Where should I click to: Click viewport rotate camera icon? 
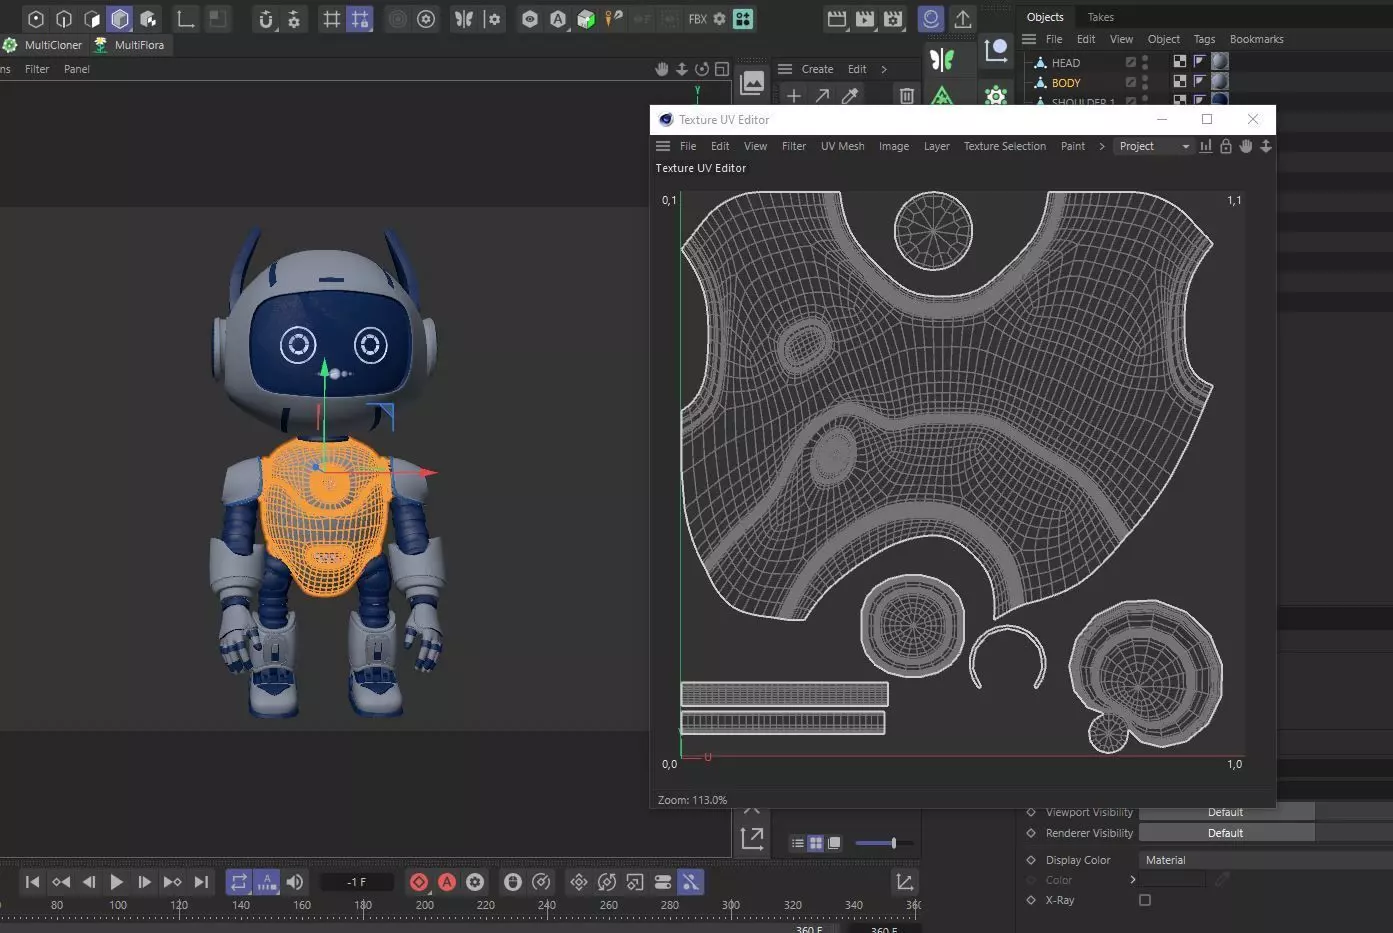click(702, 69)
